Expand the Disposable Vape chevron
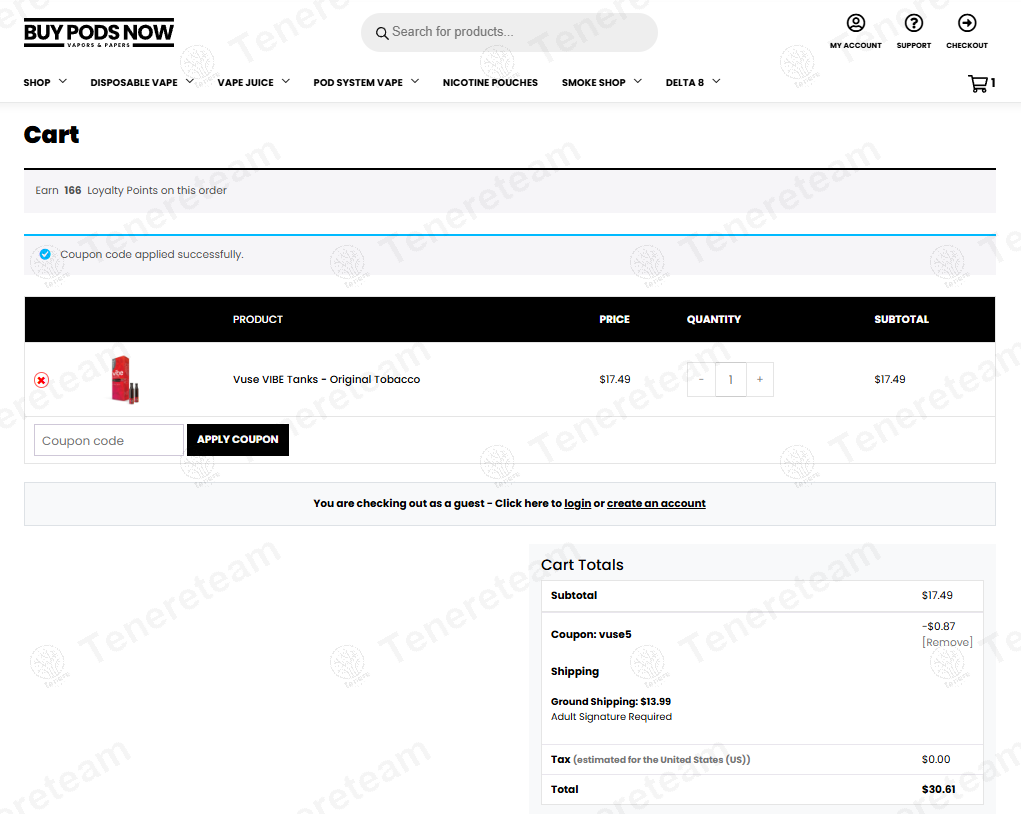1021x814 pixels. point(189,81)
